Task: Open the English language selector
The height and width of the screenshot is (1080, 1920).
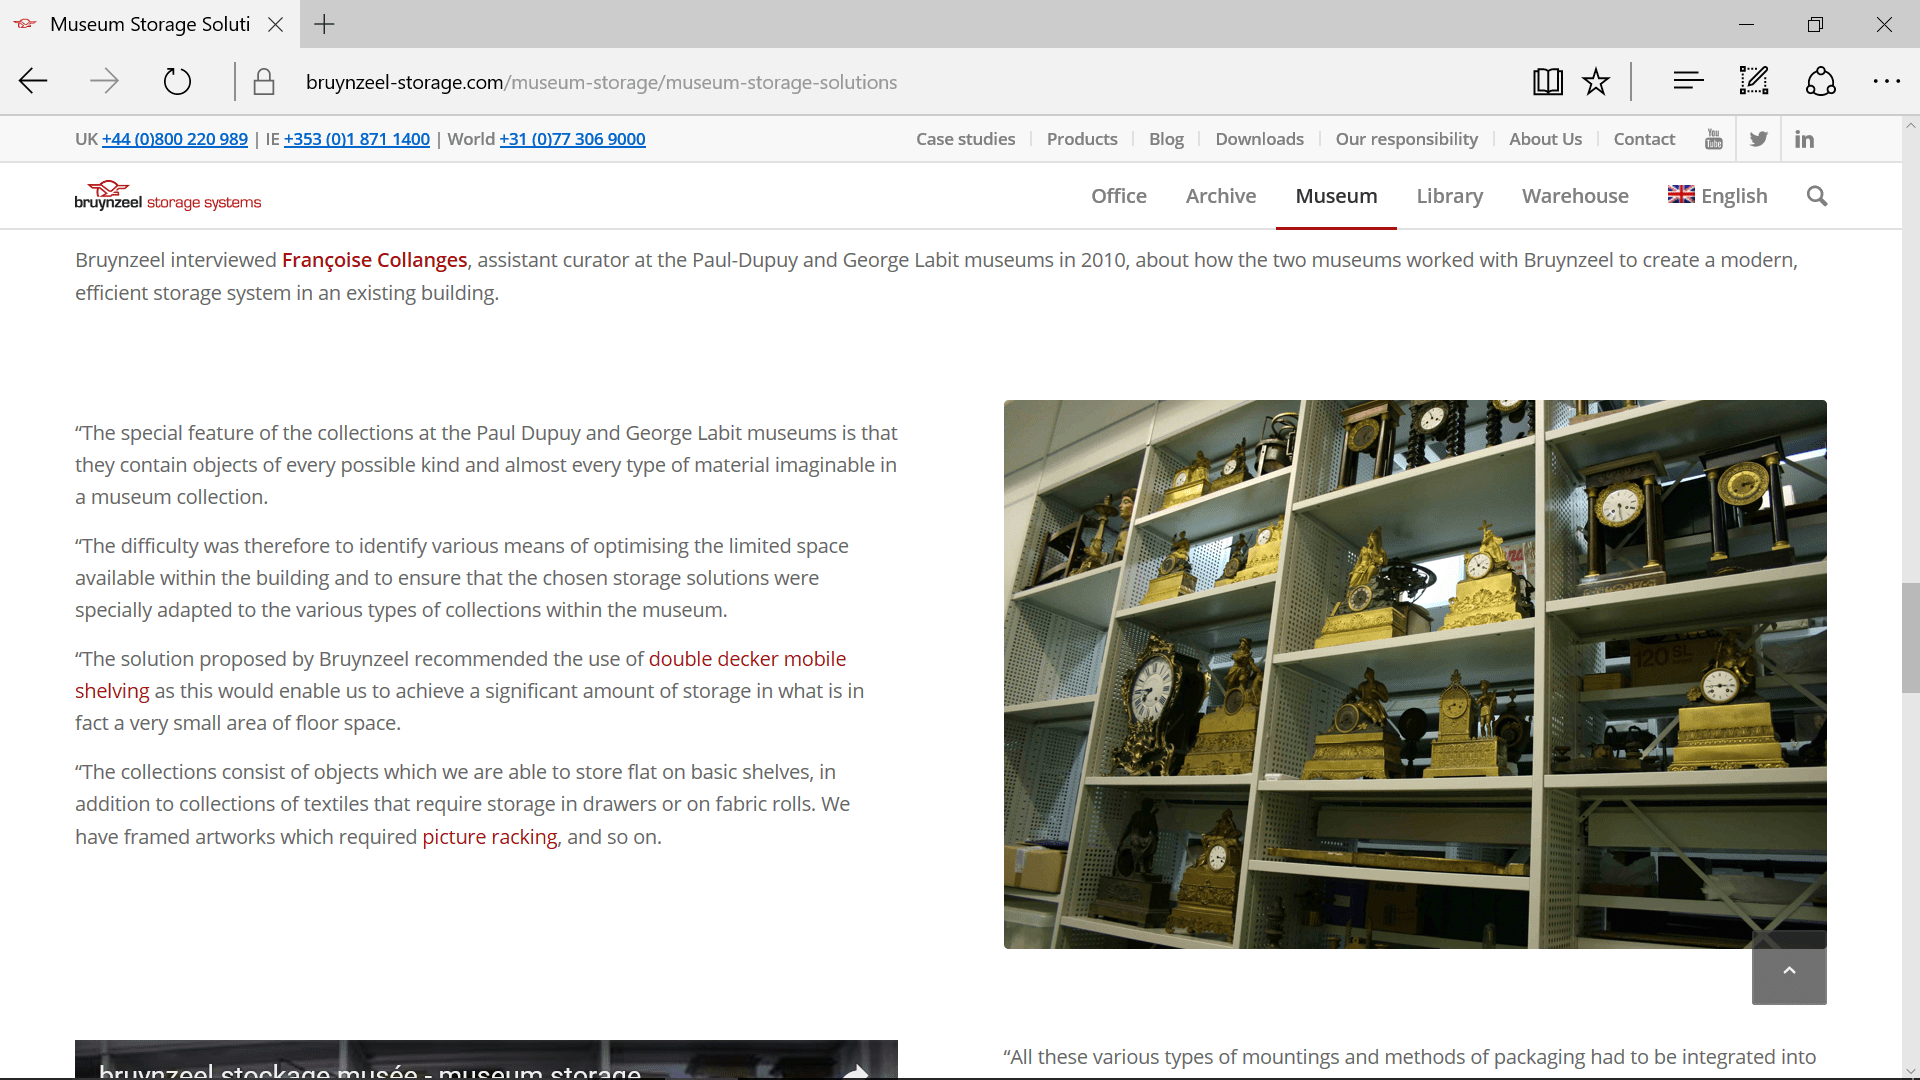Action: click(1717, 196)
